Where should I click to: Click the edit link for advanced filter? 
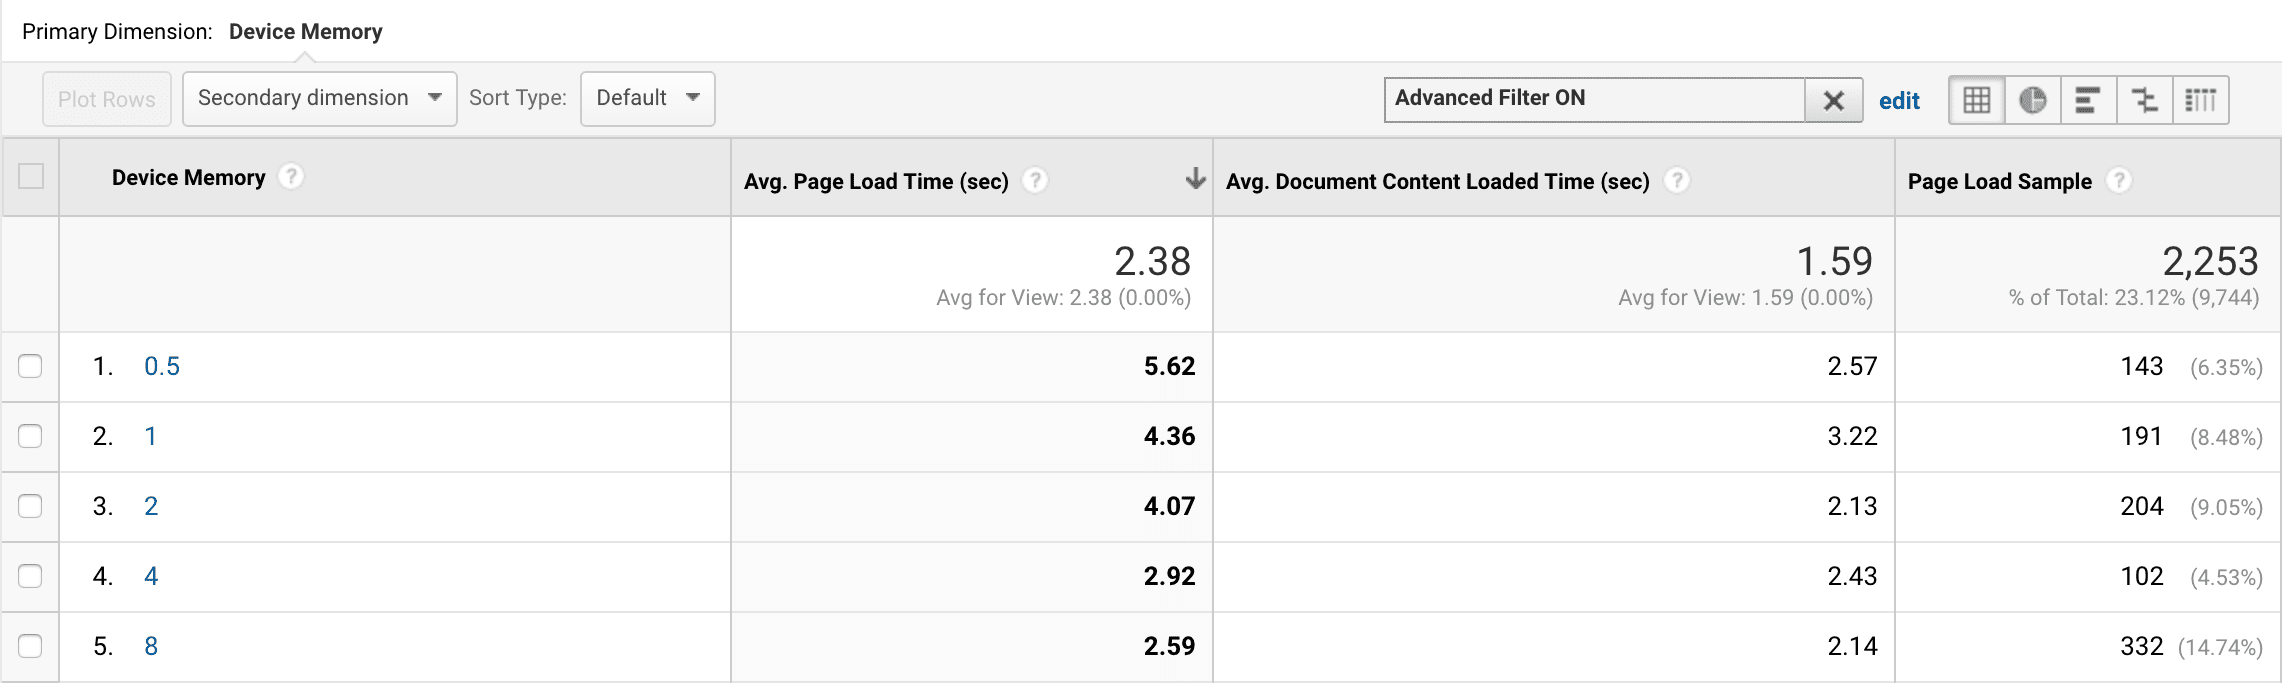(1898, 101)
